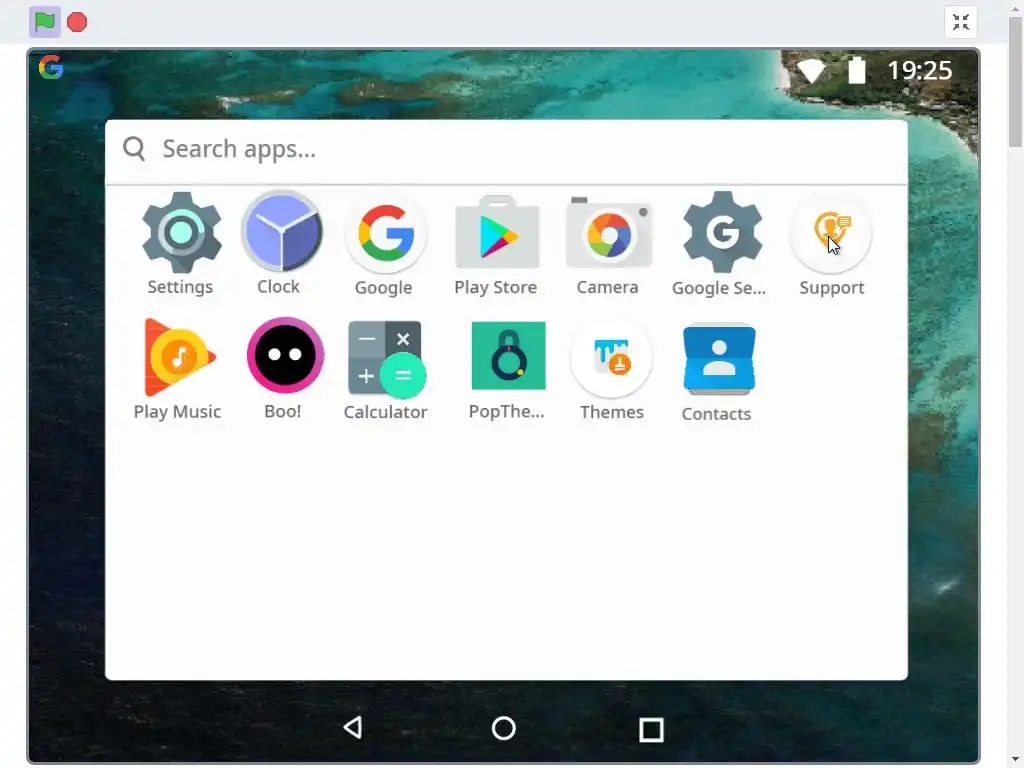Viewport: 1024px width, 768px height.
Task: Click the Search apps input field
Action: tap(506, 150)
